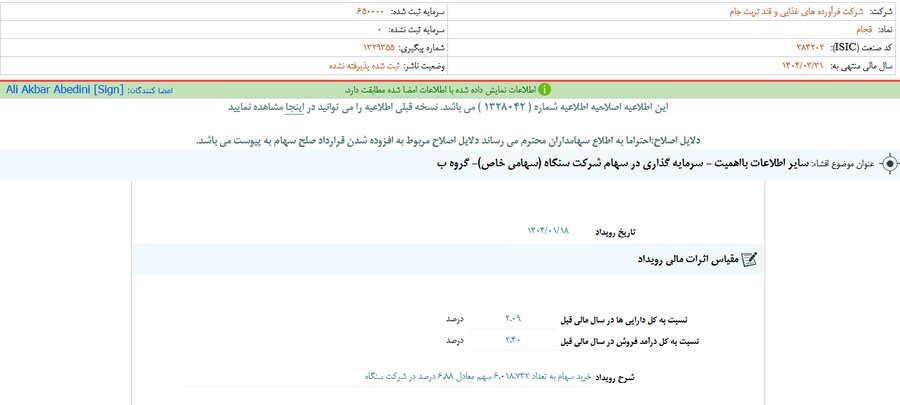Click the total assets ratio percentage field

click(514, 320)
